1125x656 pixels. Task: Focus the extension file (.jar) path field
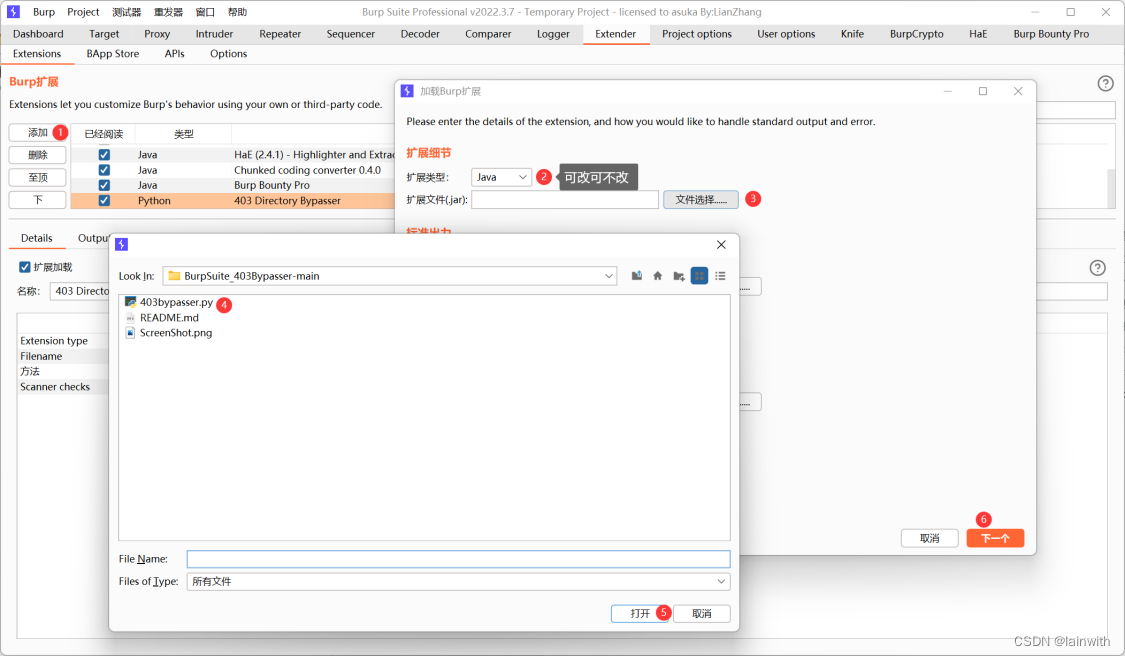click(x=565, y=200)
